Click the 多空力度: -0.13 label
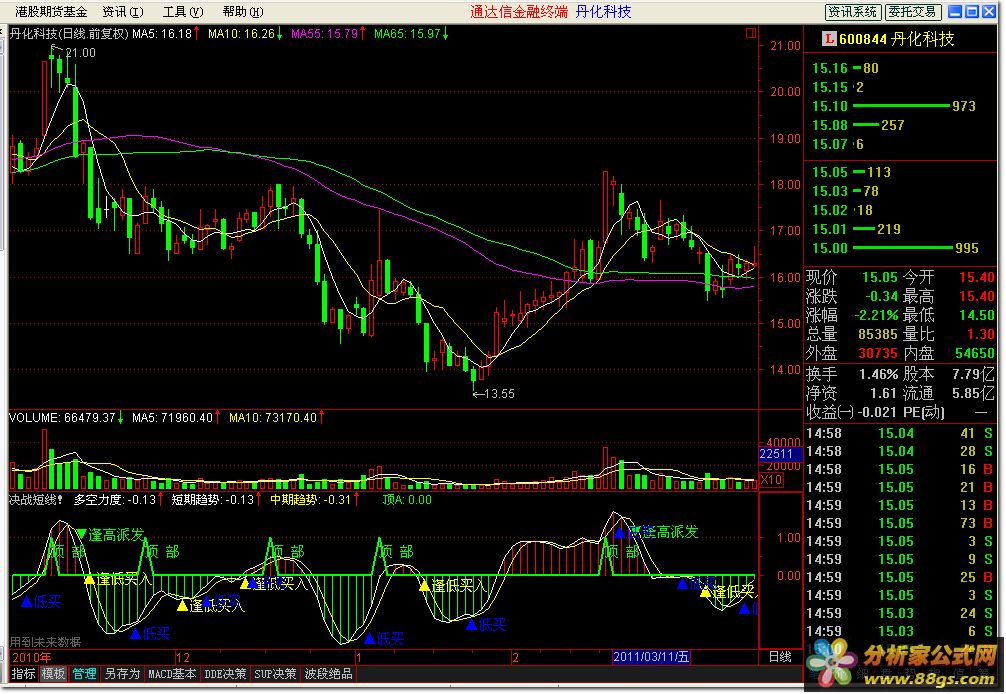The image size is (1006, 694). (x=115, y=500)
